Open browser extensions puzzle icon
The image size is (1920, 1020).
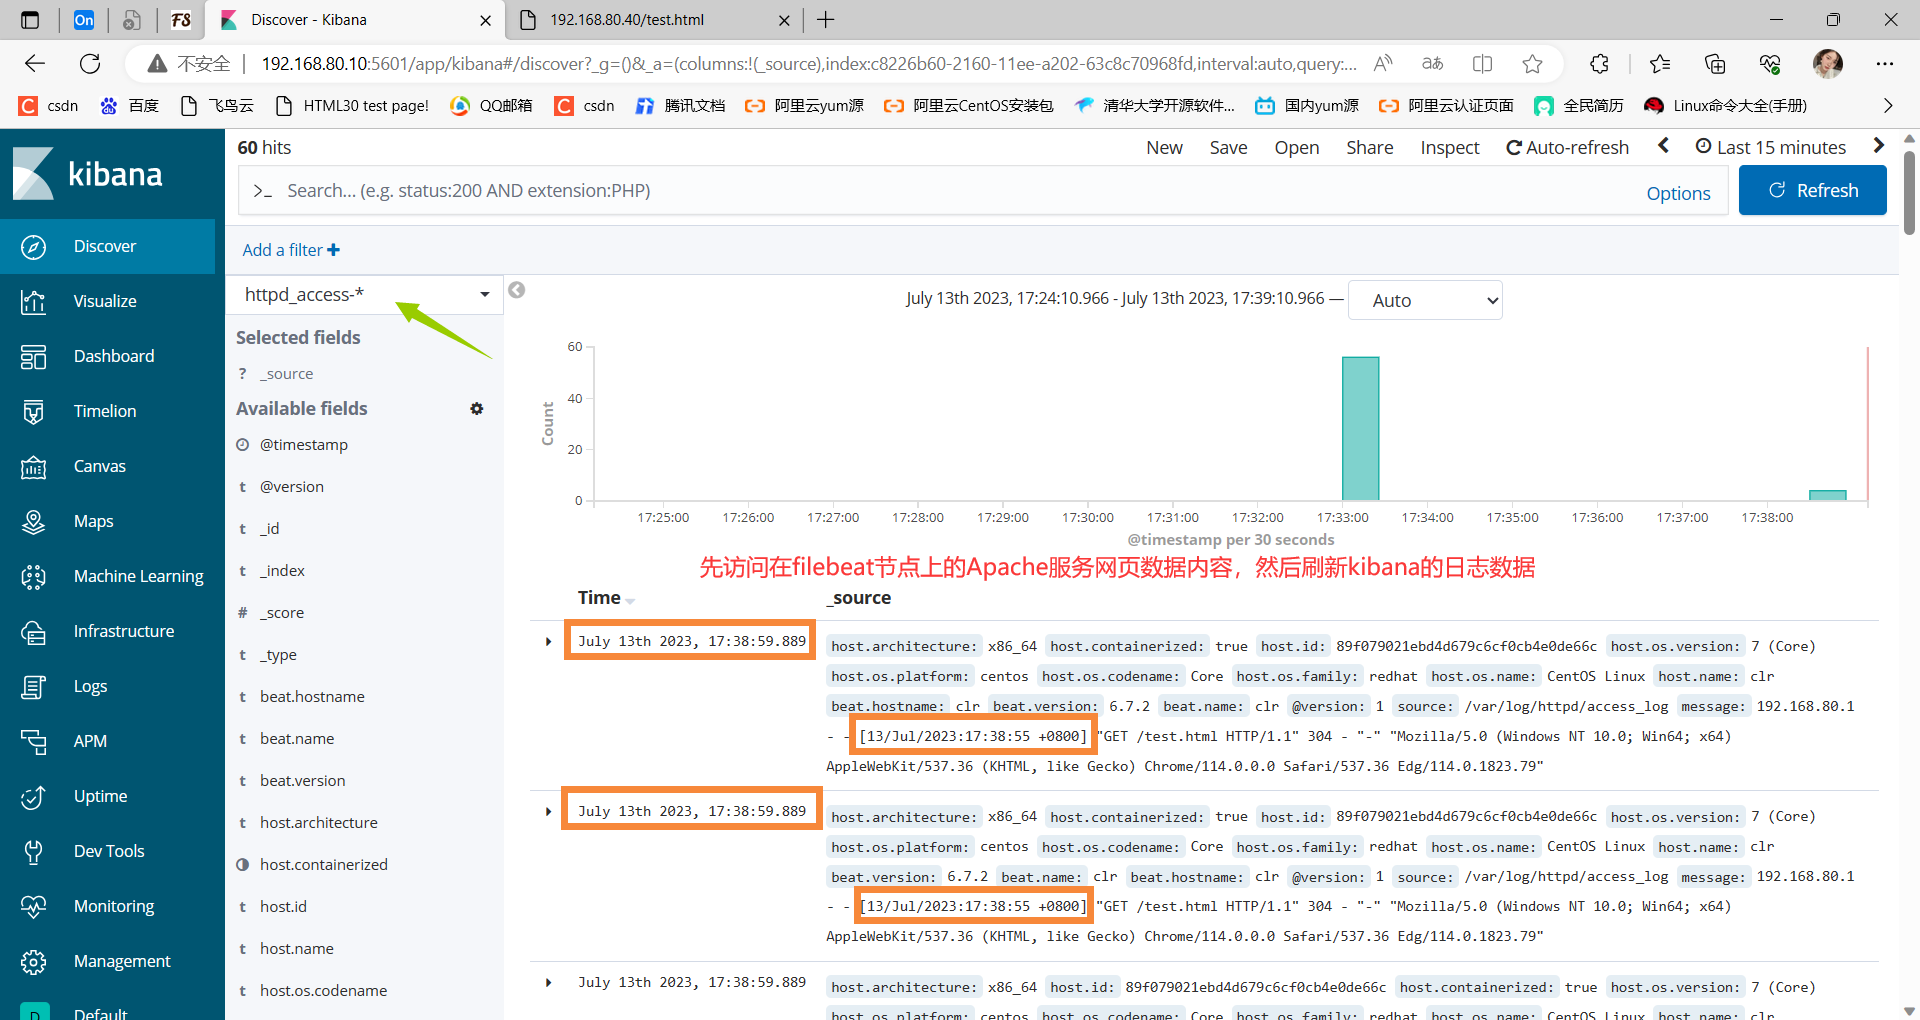[x=1600, y=64]
